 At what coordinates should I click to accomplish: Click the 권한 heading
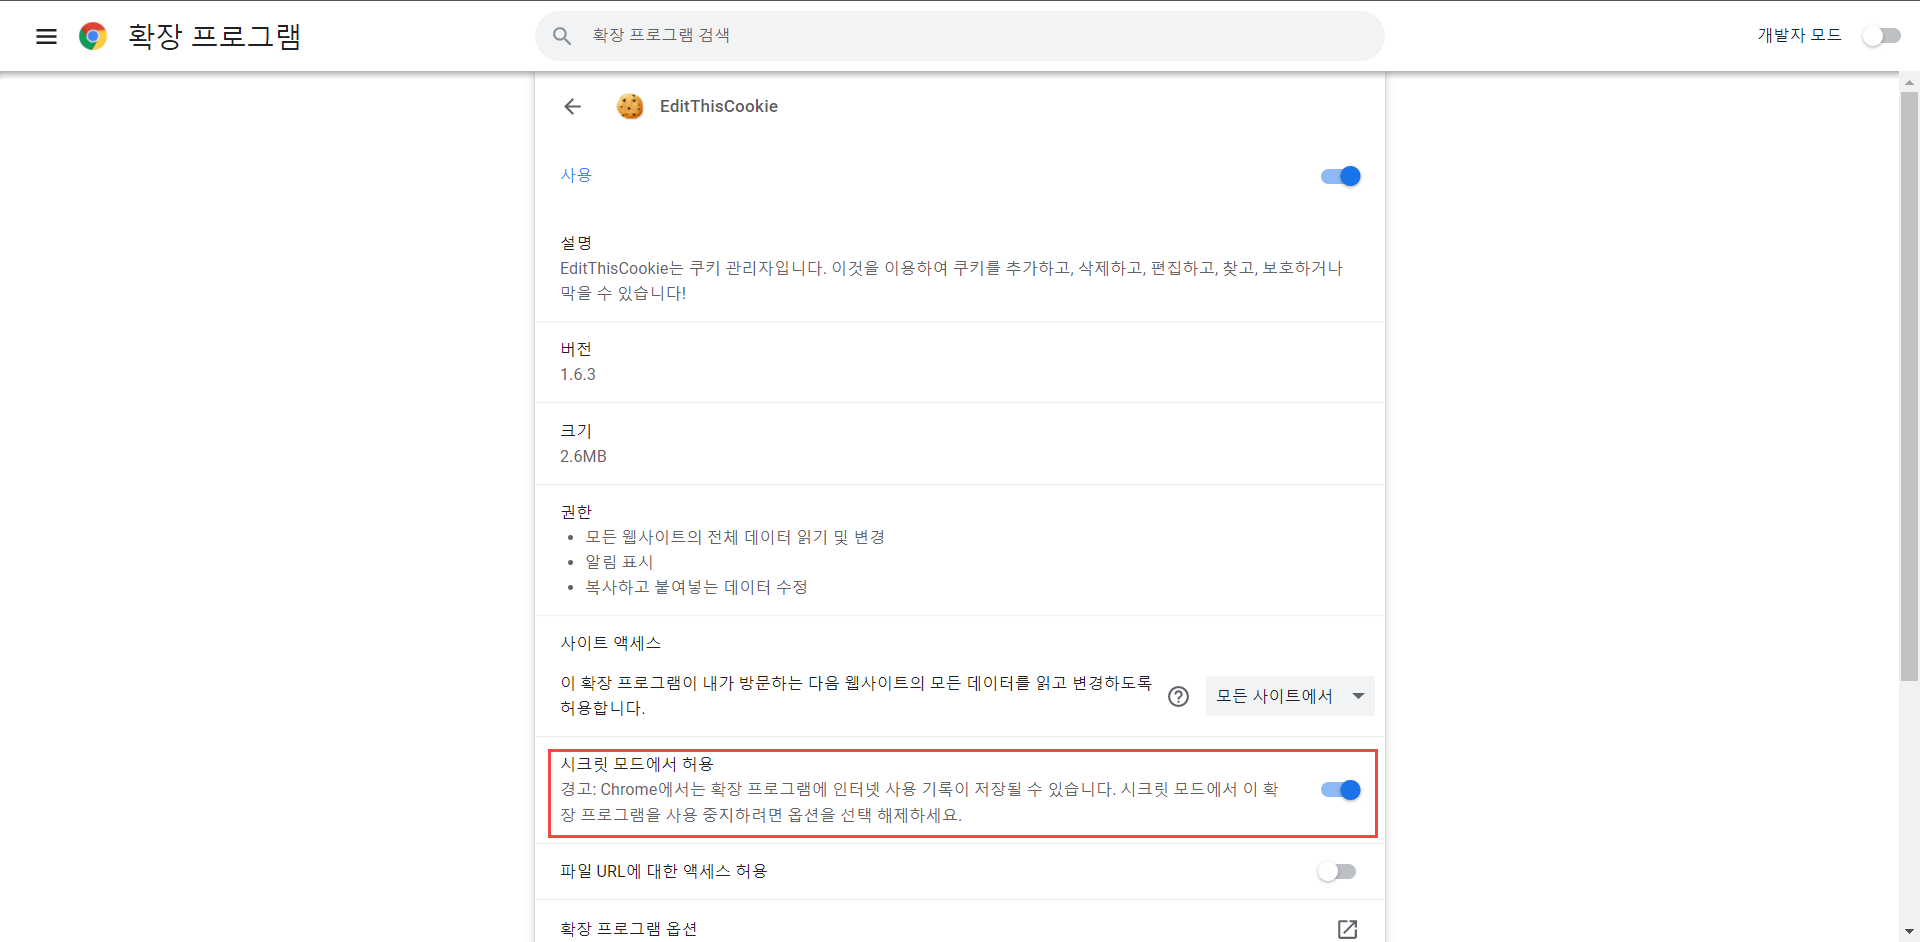[576, 512]
